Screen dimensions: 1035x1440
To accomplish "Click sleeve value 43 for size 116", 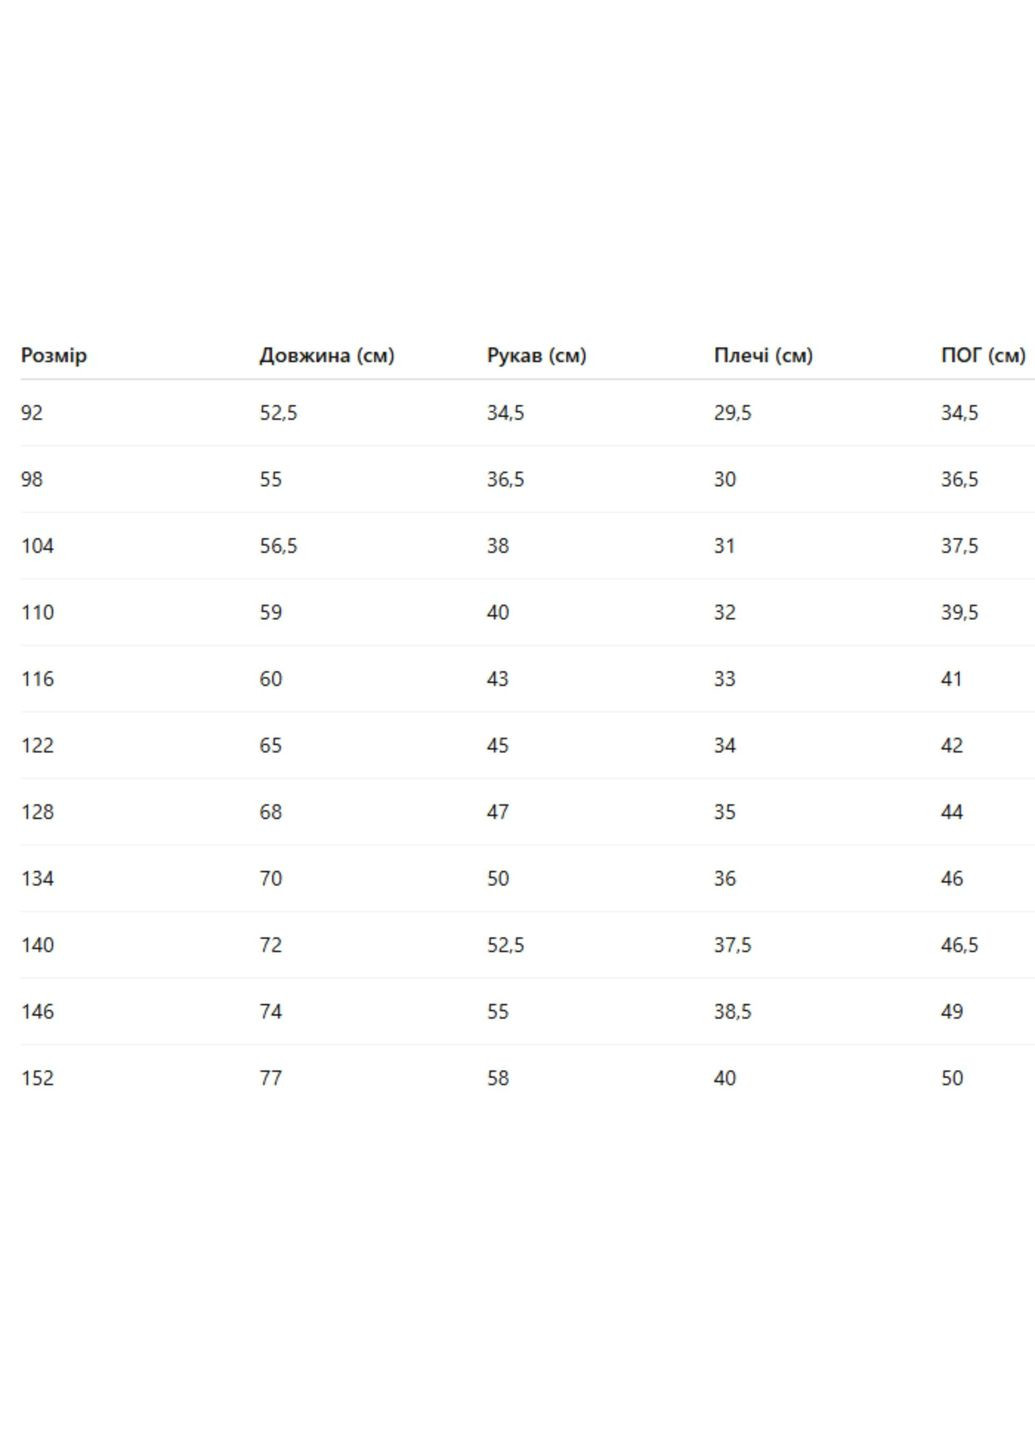I will pos(498,679).
